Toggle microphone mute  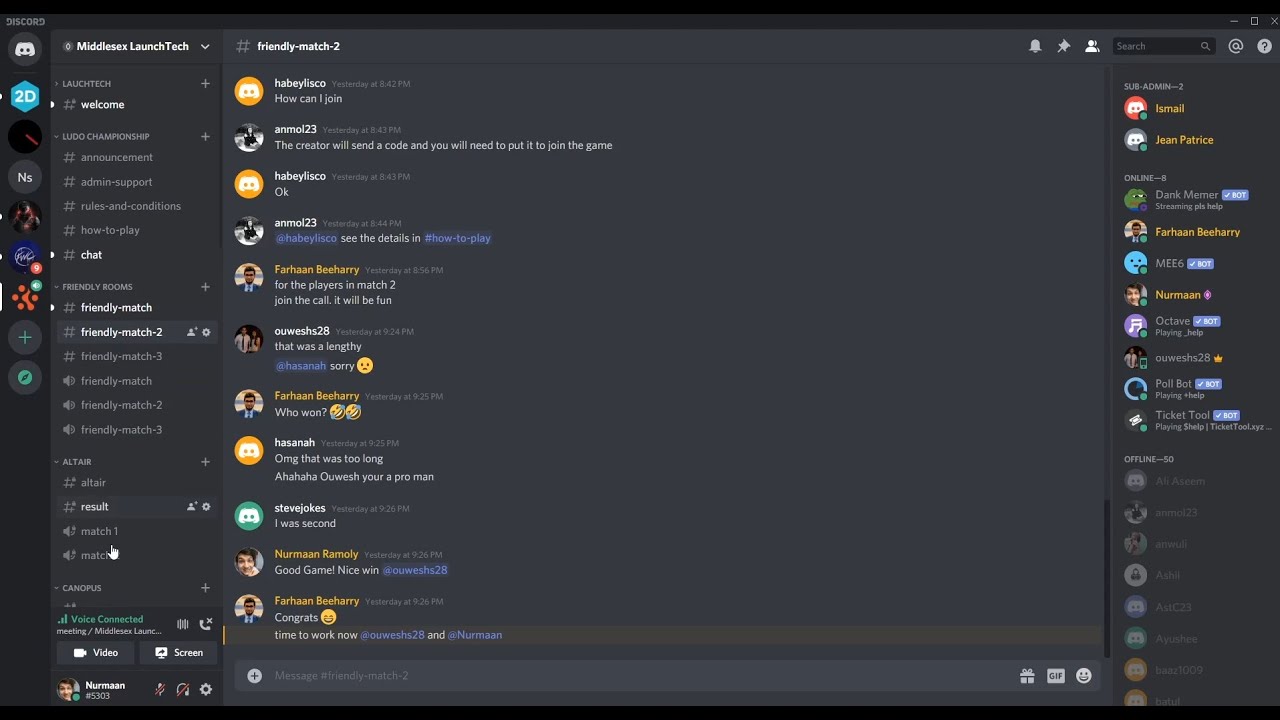160,689
